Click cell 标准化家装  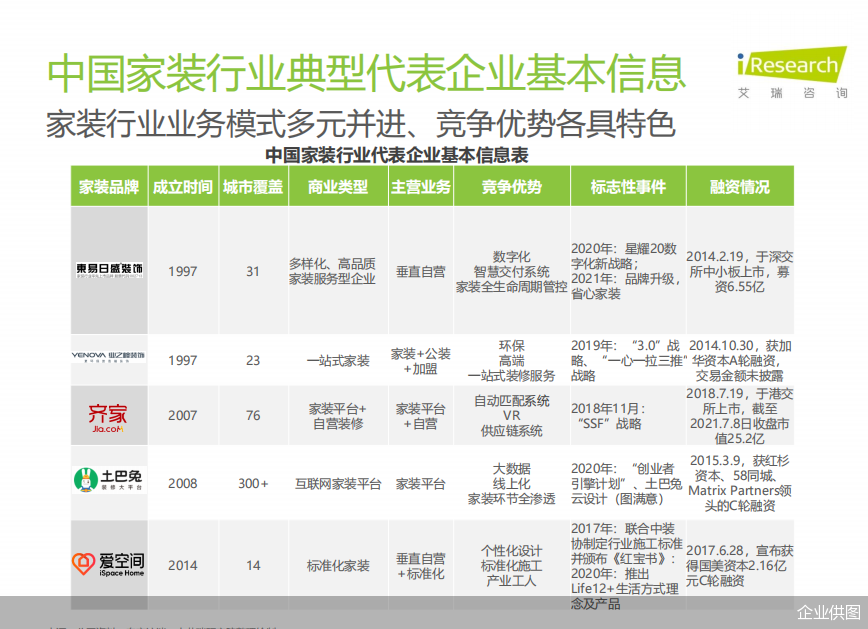pos(338,566)
